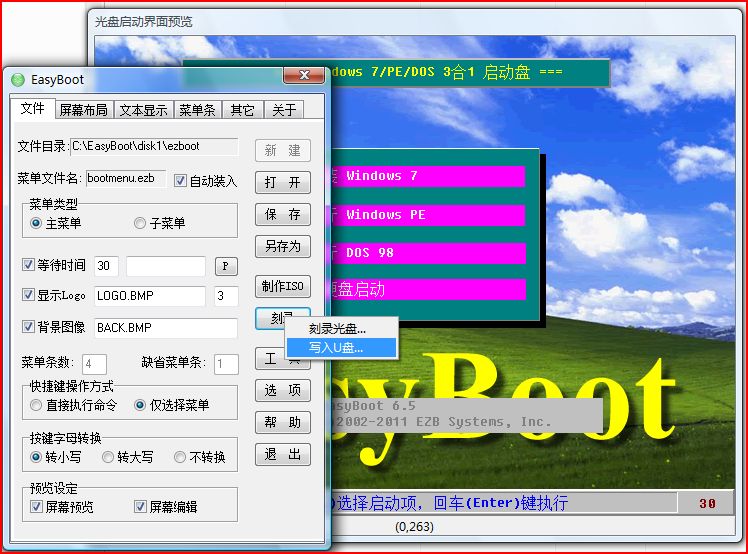This screenshot has width=748, height=554.
Task: Click the BACK.BMP background image field
Action: (x=165, y=327)
